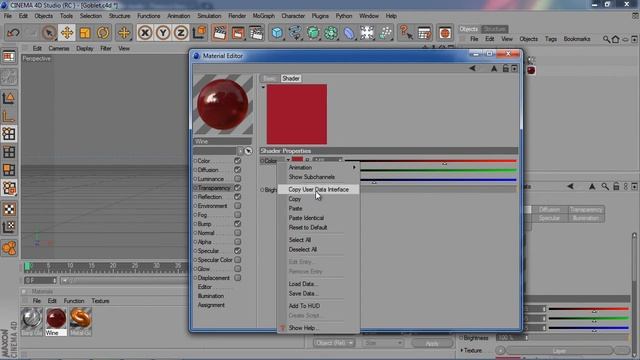Select the orange metal material thumbnail
The height and width of the screenshot is (360, 640).
[x=80, y=318]
